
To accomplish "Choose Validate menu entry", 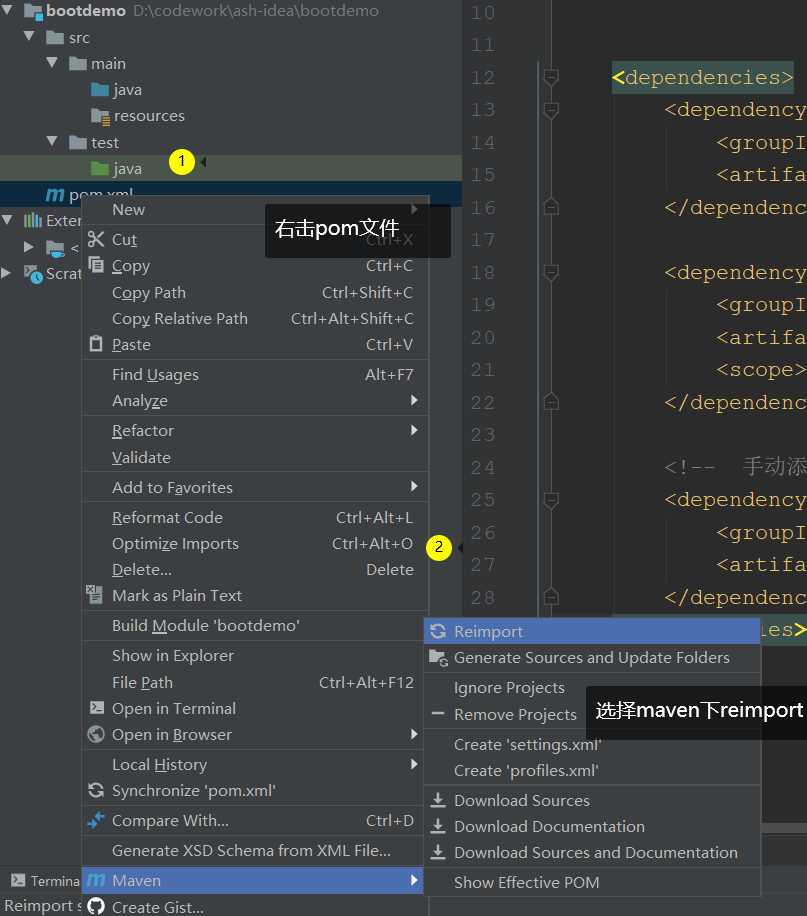I will pyautogui.click(x=255, y=457).
